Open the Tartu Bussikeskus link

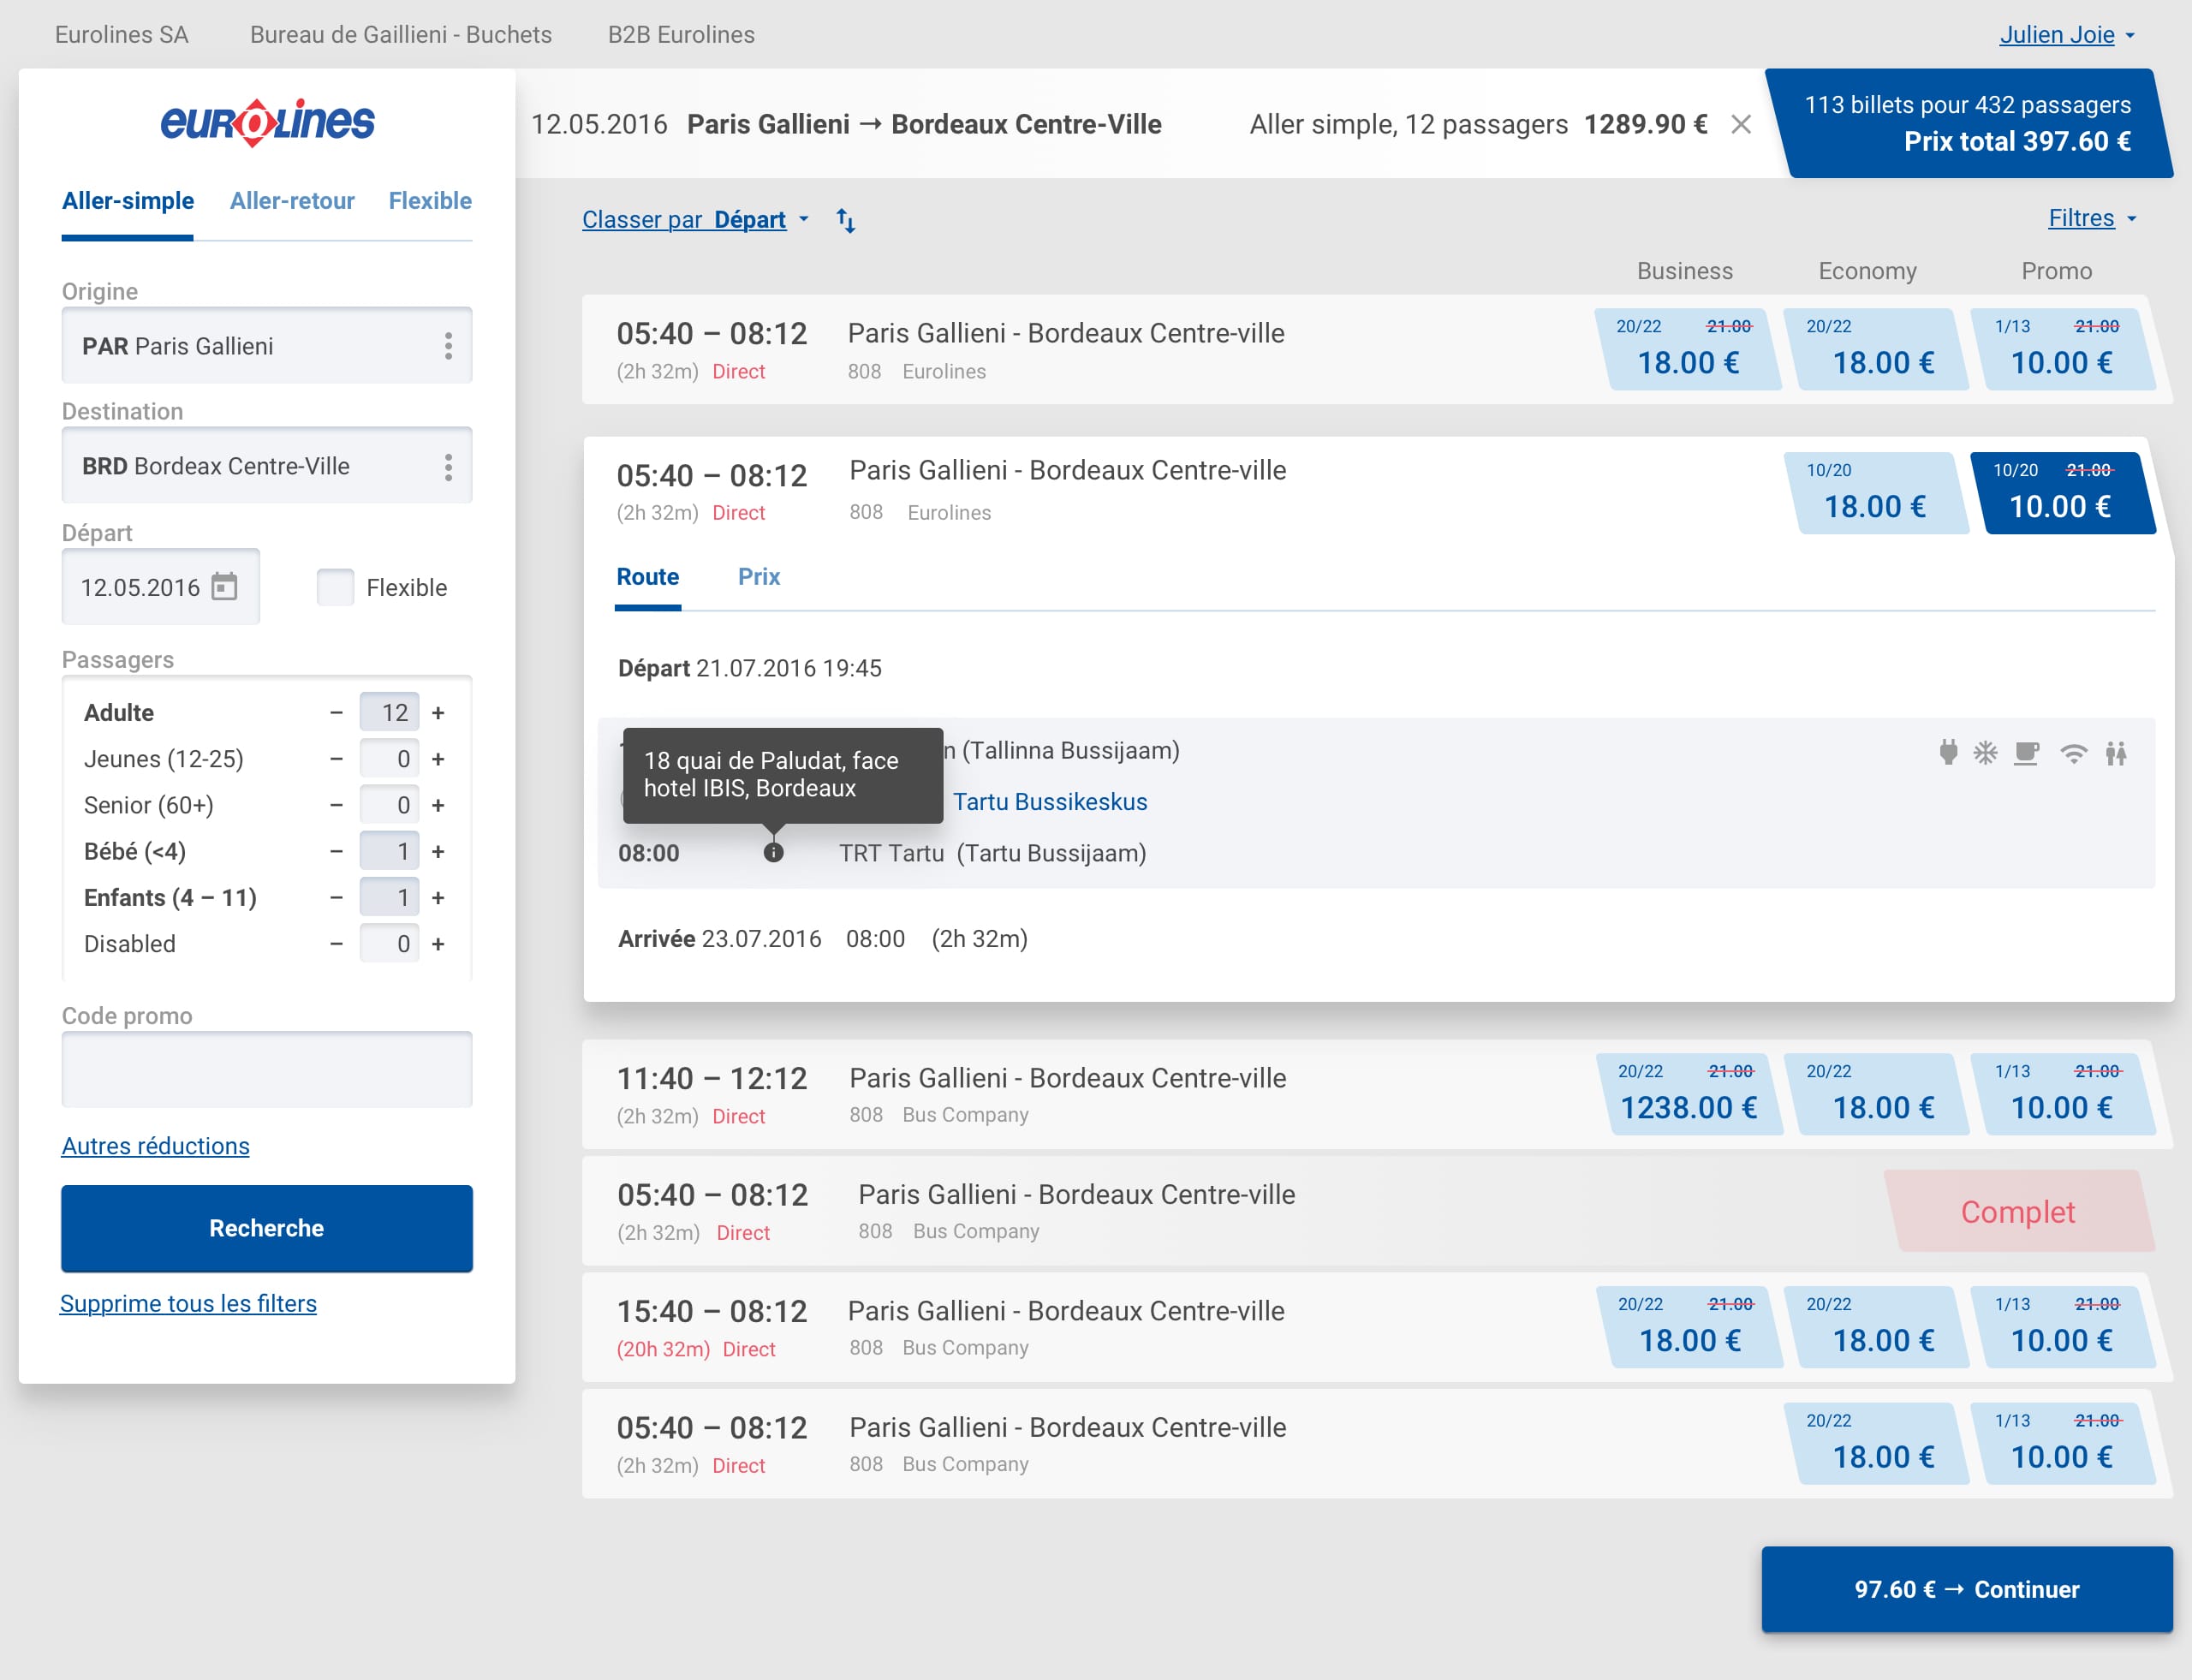(x=1050, y=802)
